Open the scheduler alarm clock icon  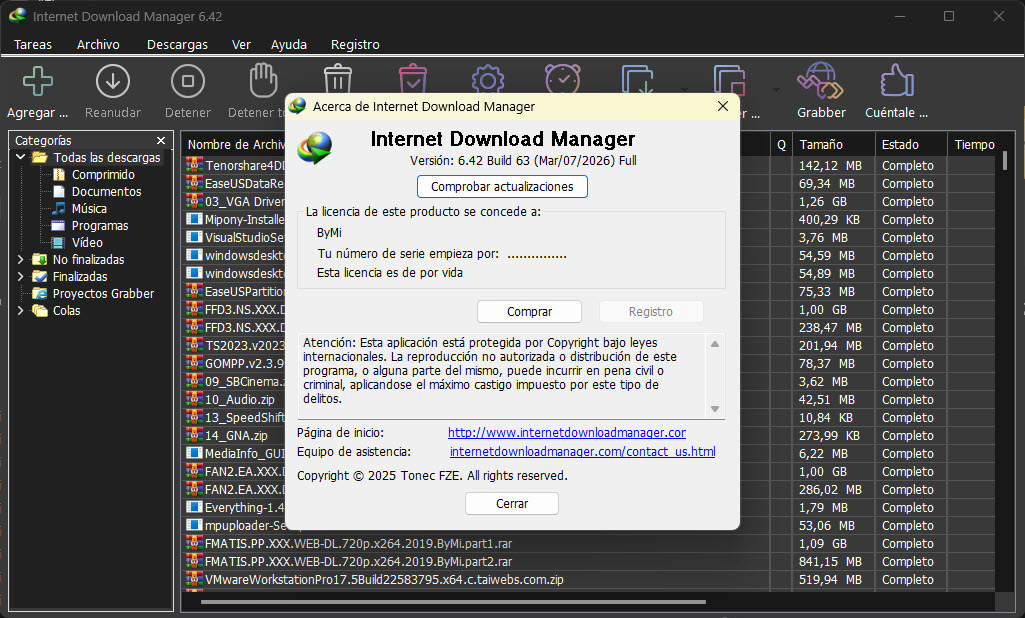(x=563, y=78)
